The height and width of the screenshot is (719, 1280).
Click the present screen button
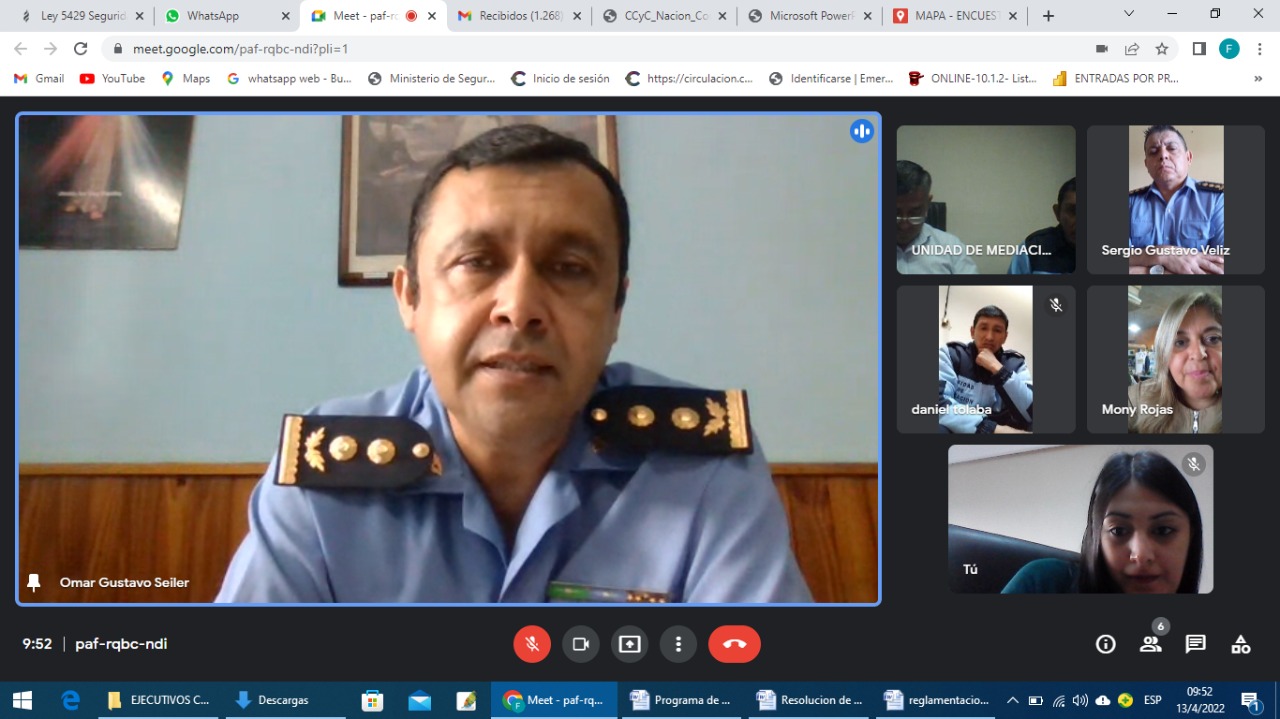click(x=629, y=644)
